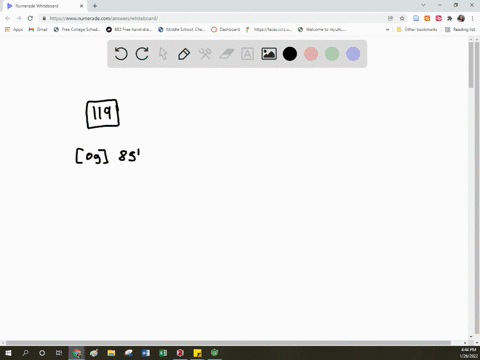Open the Other bookmarks folder
480x360 pixels.
(x=417, y=29)
